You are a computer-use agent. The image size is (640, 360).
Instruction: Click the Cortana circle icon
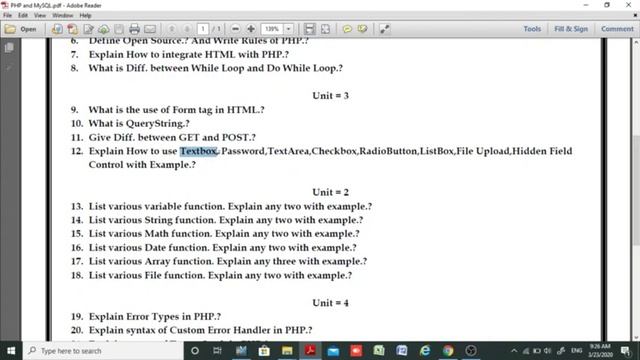[195, 351]
